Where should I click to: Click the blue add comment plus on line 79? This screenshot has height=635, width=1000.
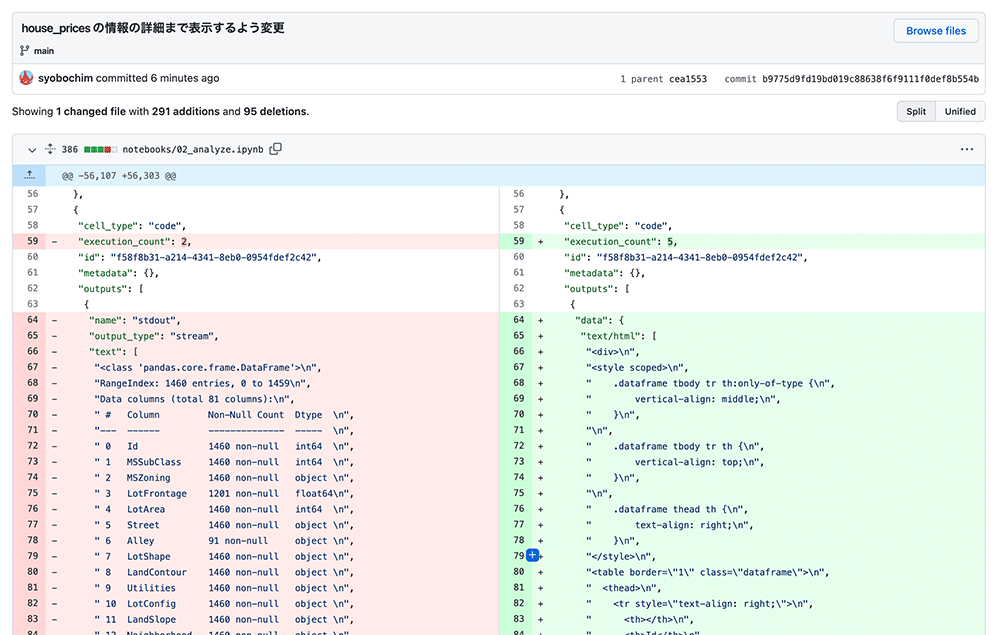(x=533, y=555)
